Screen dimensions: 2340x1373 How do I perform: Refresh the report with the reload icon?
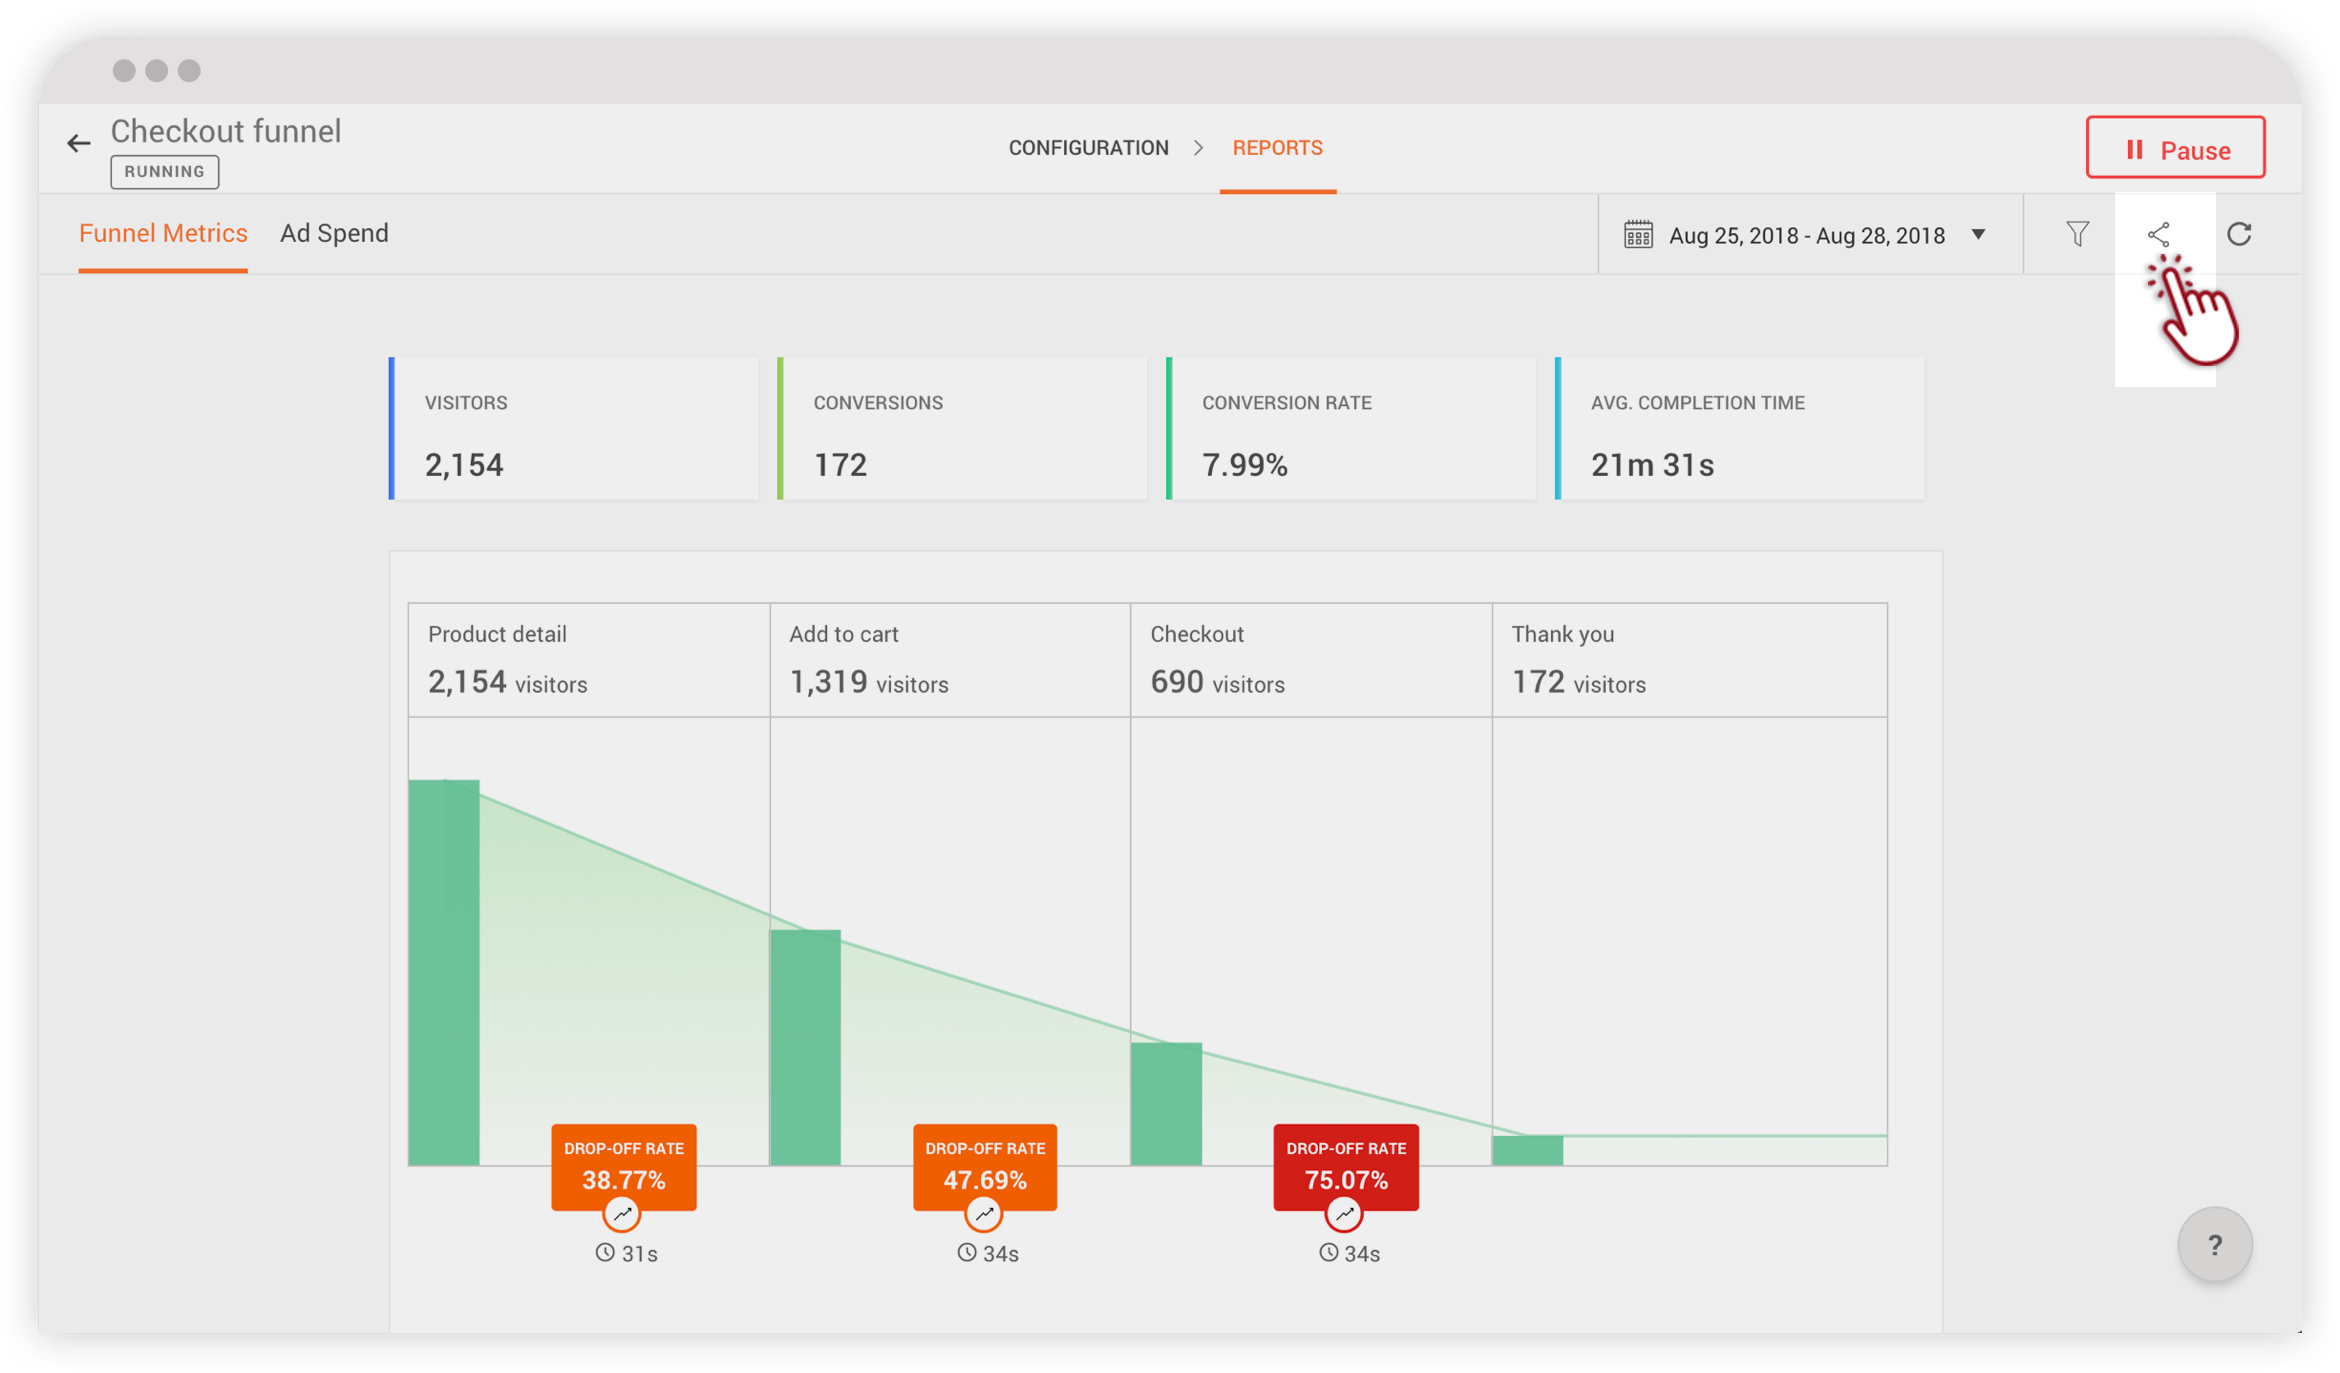pyautogui.click(x=2239, y=234)
